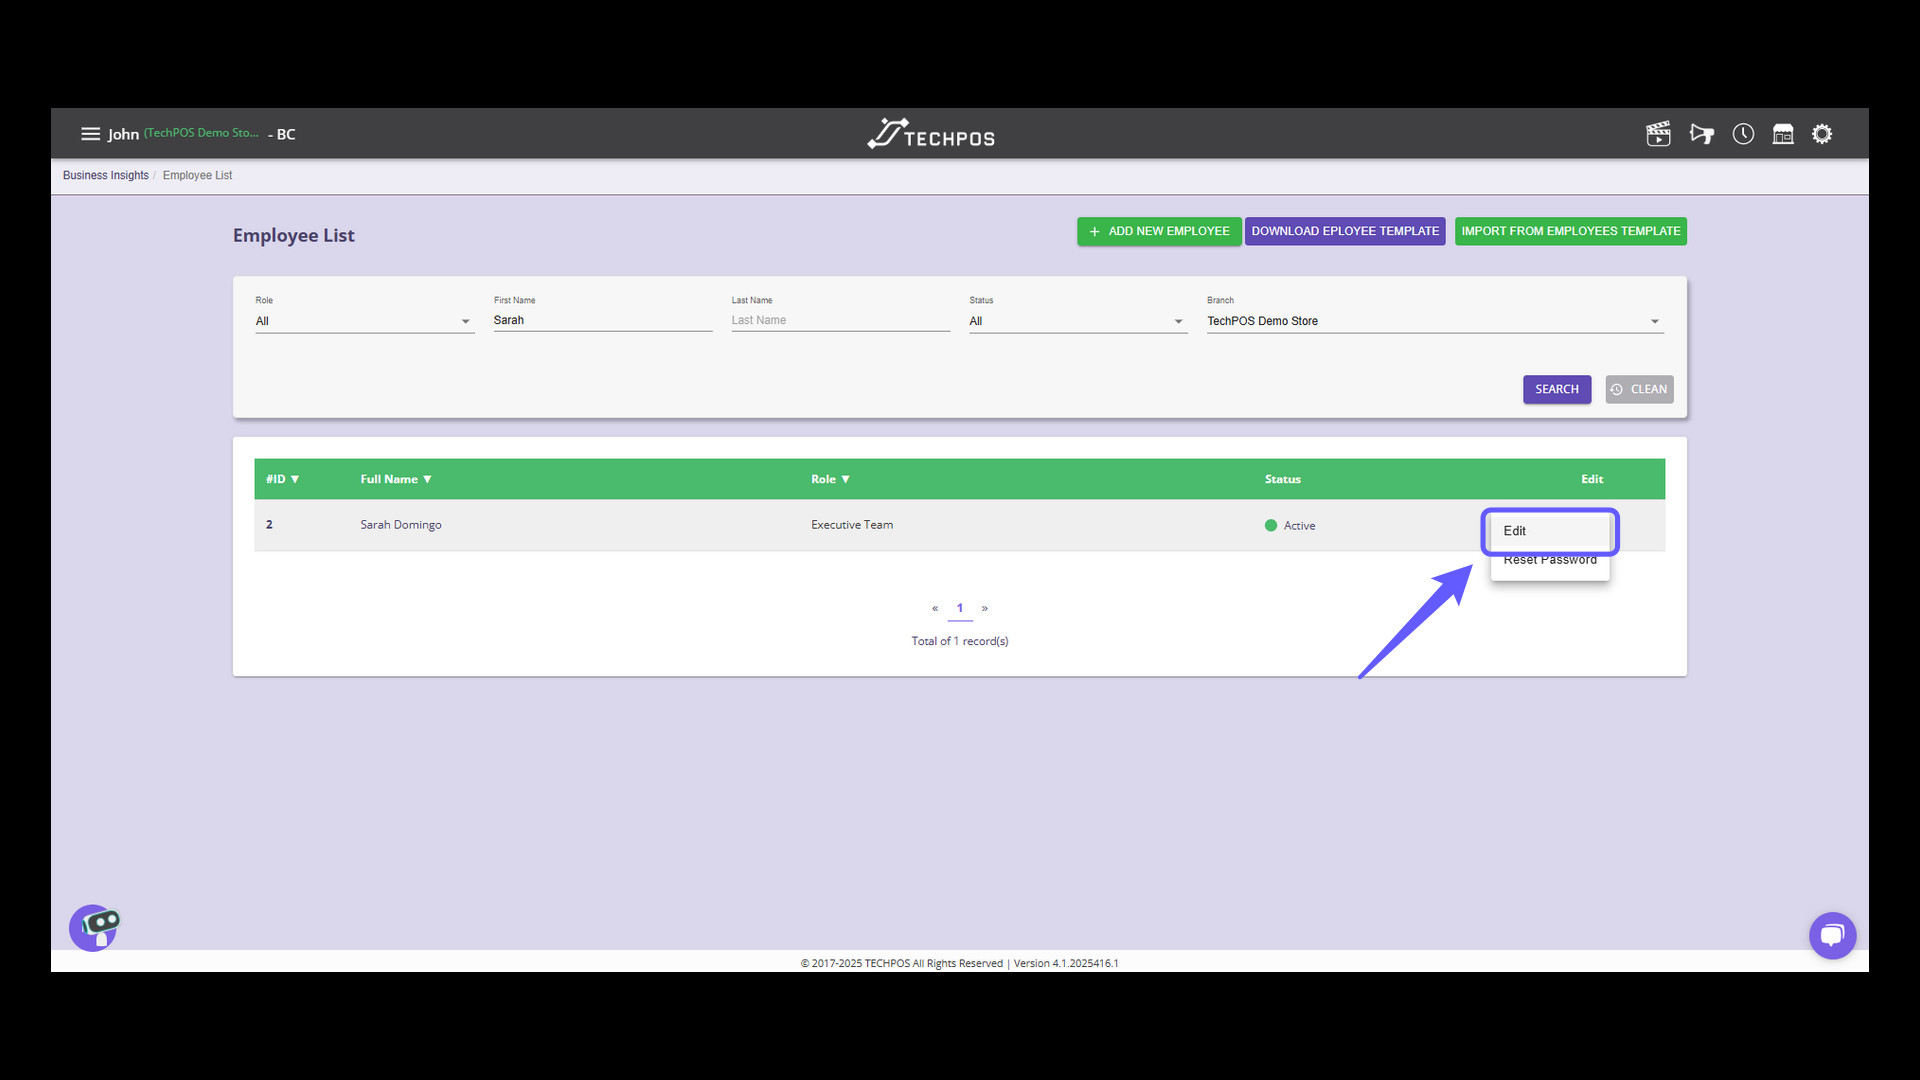This screenshot has height=1080, width=1920.
Task: Click the Search button
Action: pos(1556,389)
